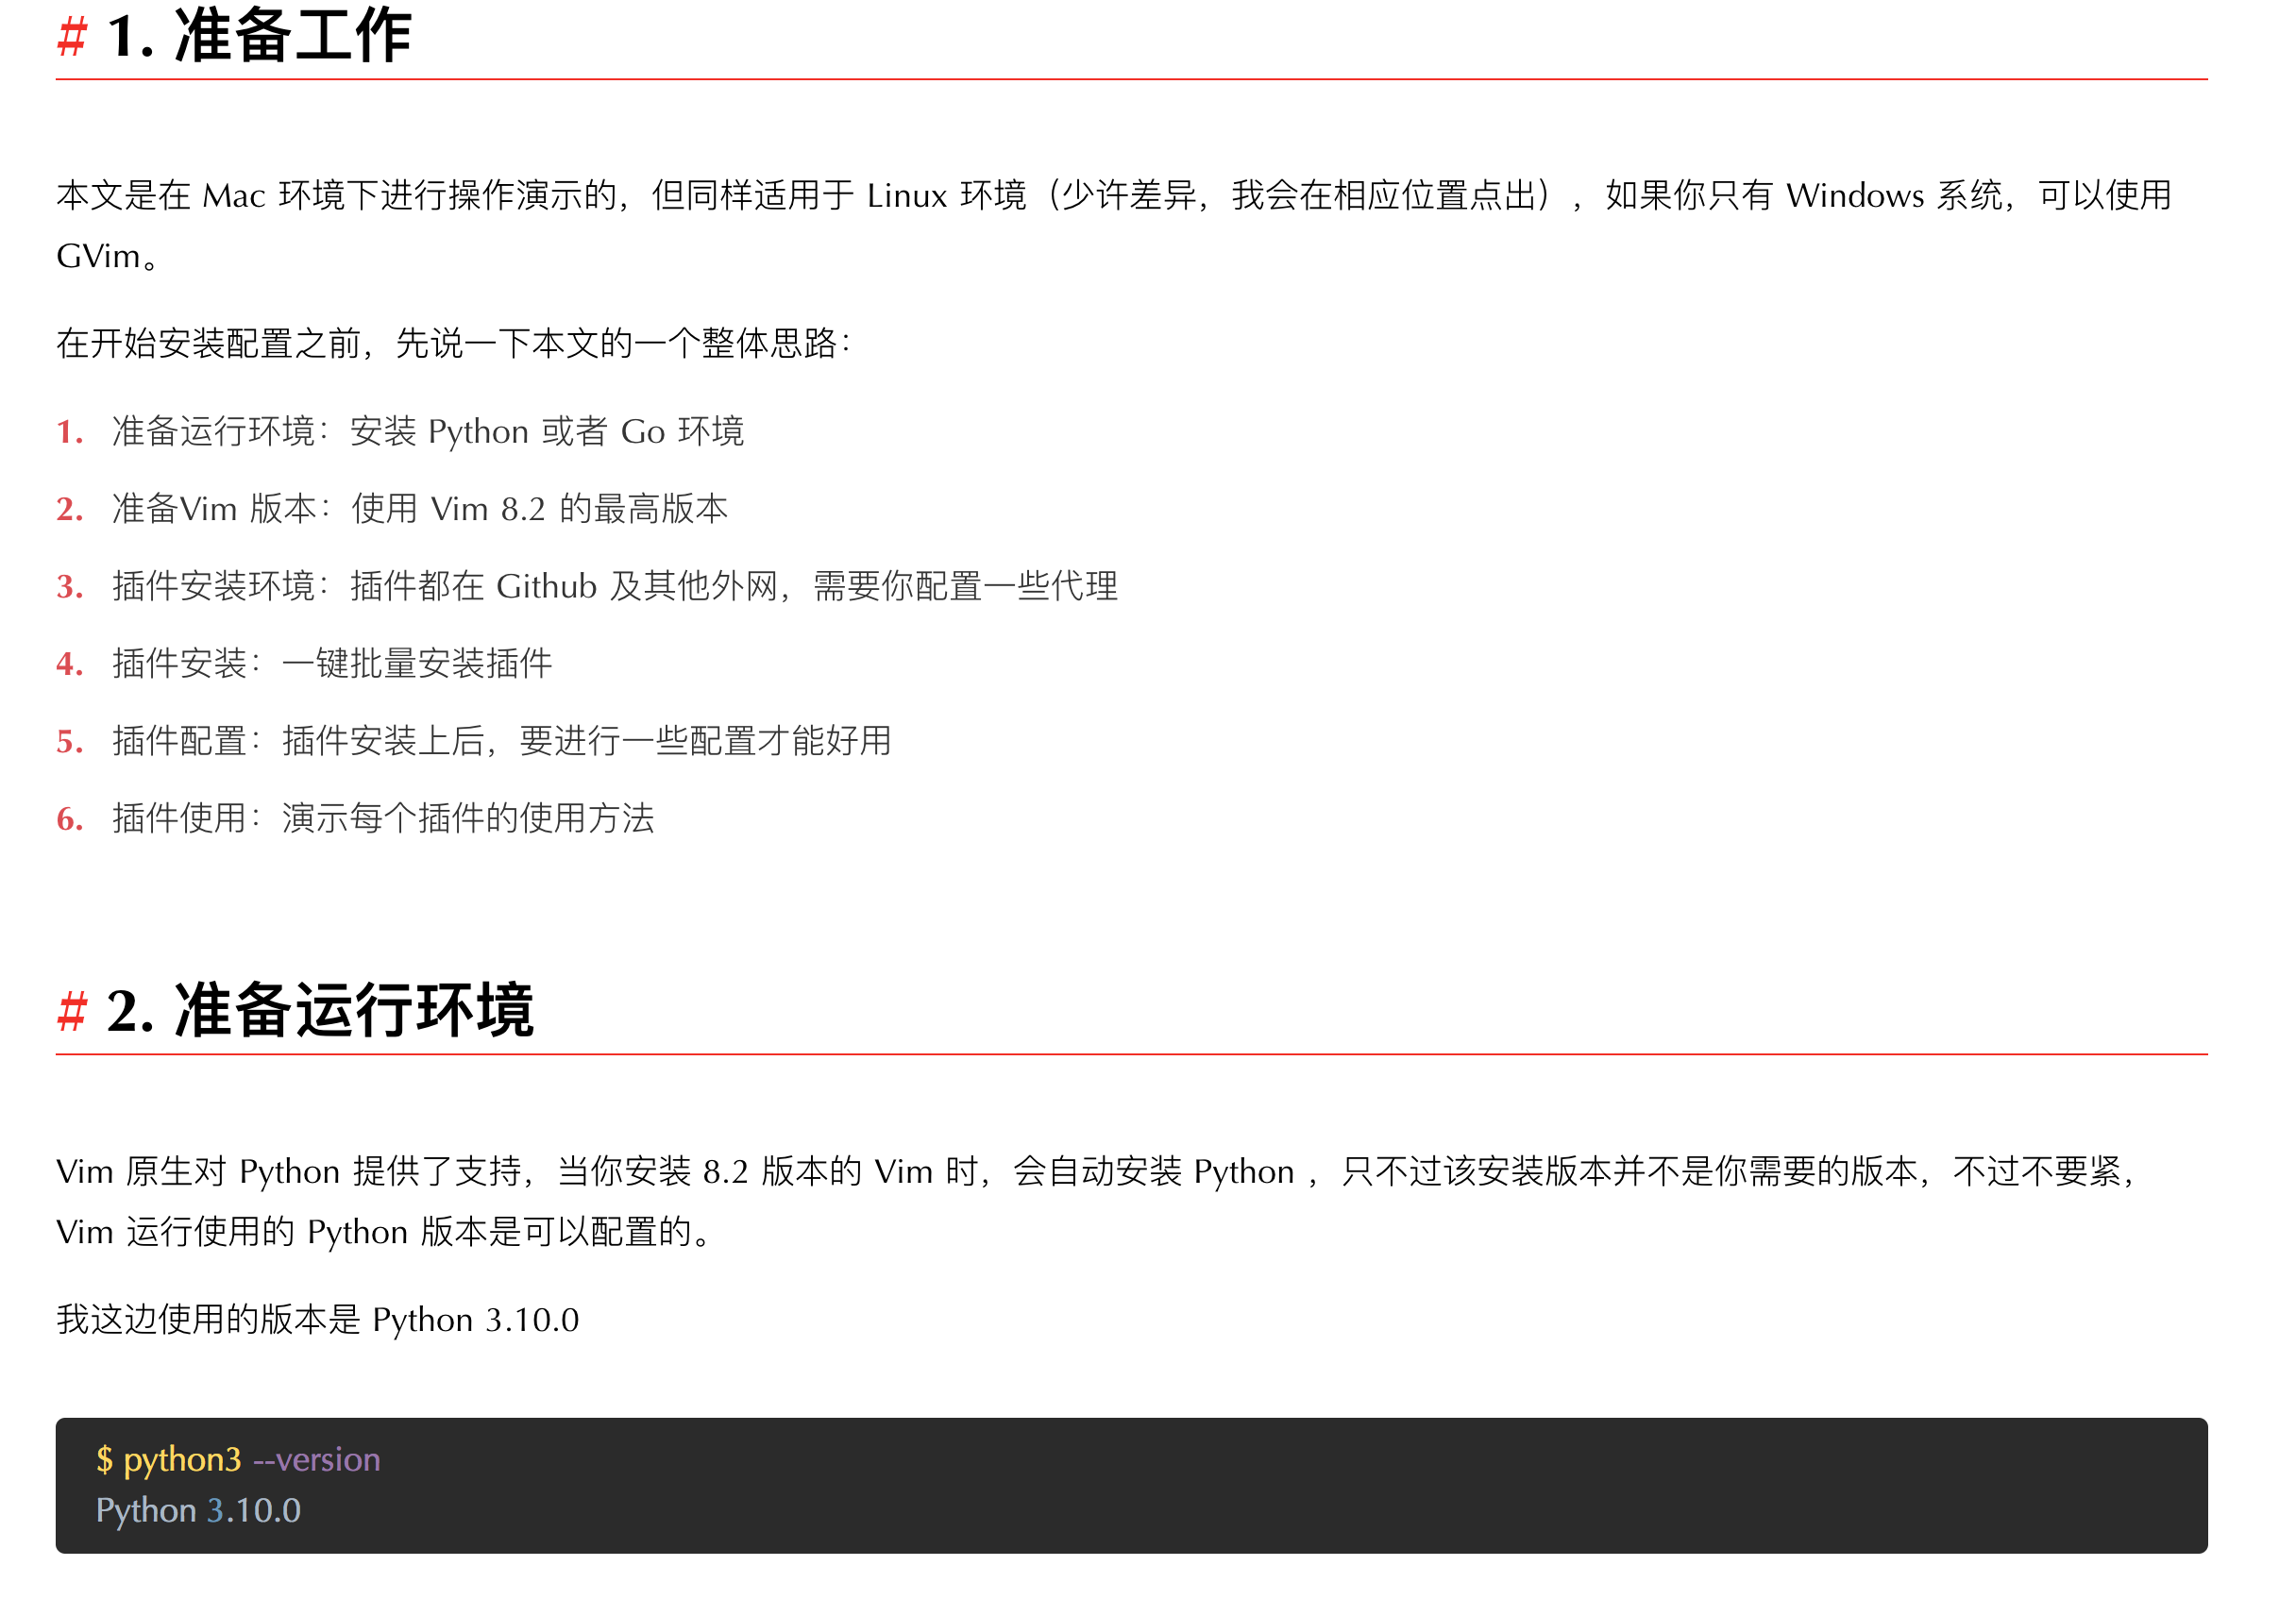Click the red list number 6.

pos(69,819)
